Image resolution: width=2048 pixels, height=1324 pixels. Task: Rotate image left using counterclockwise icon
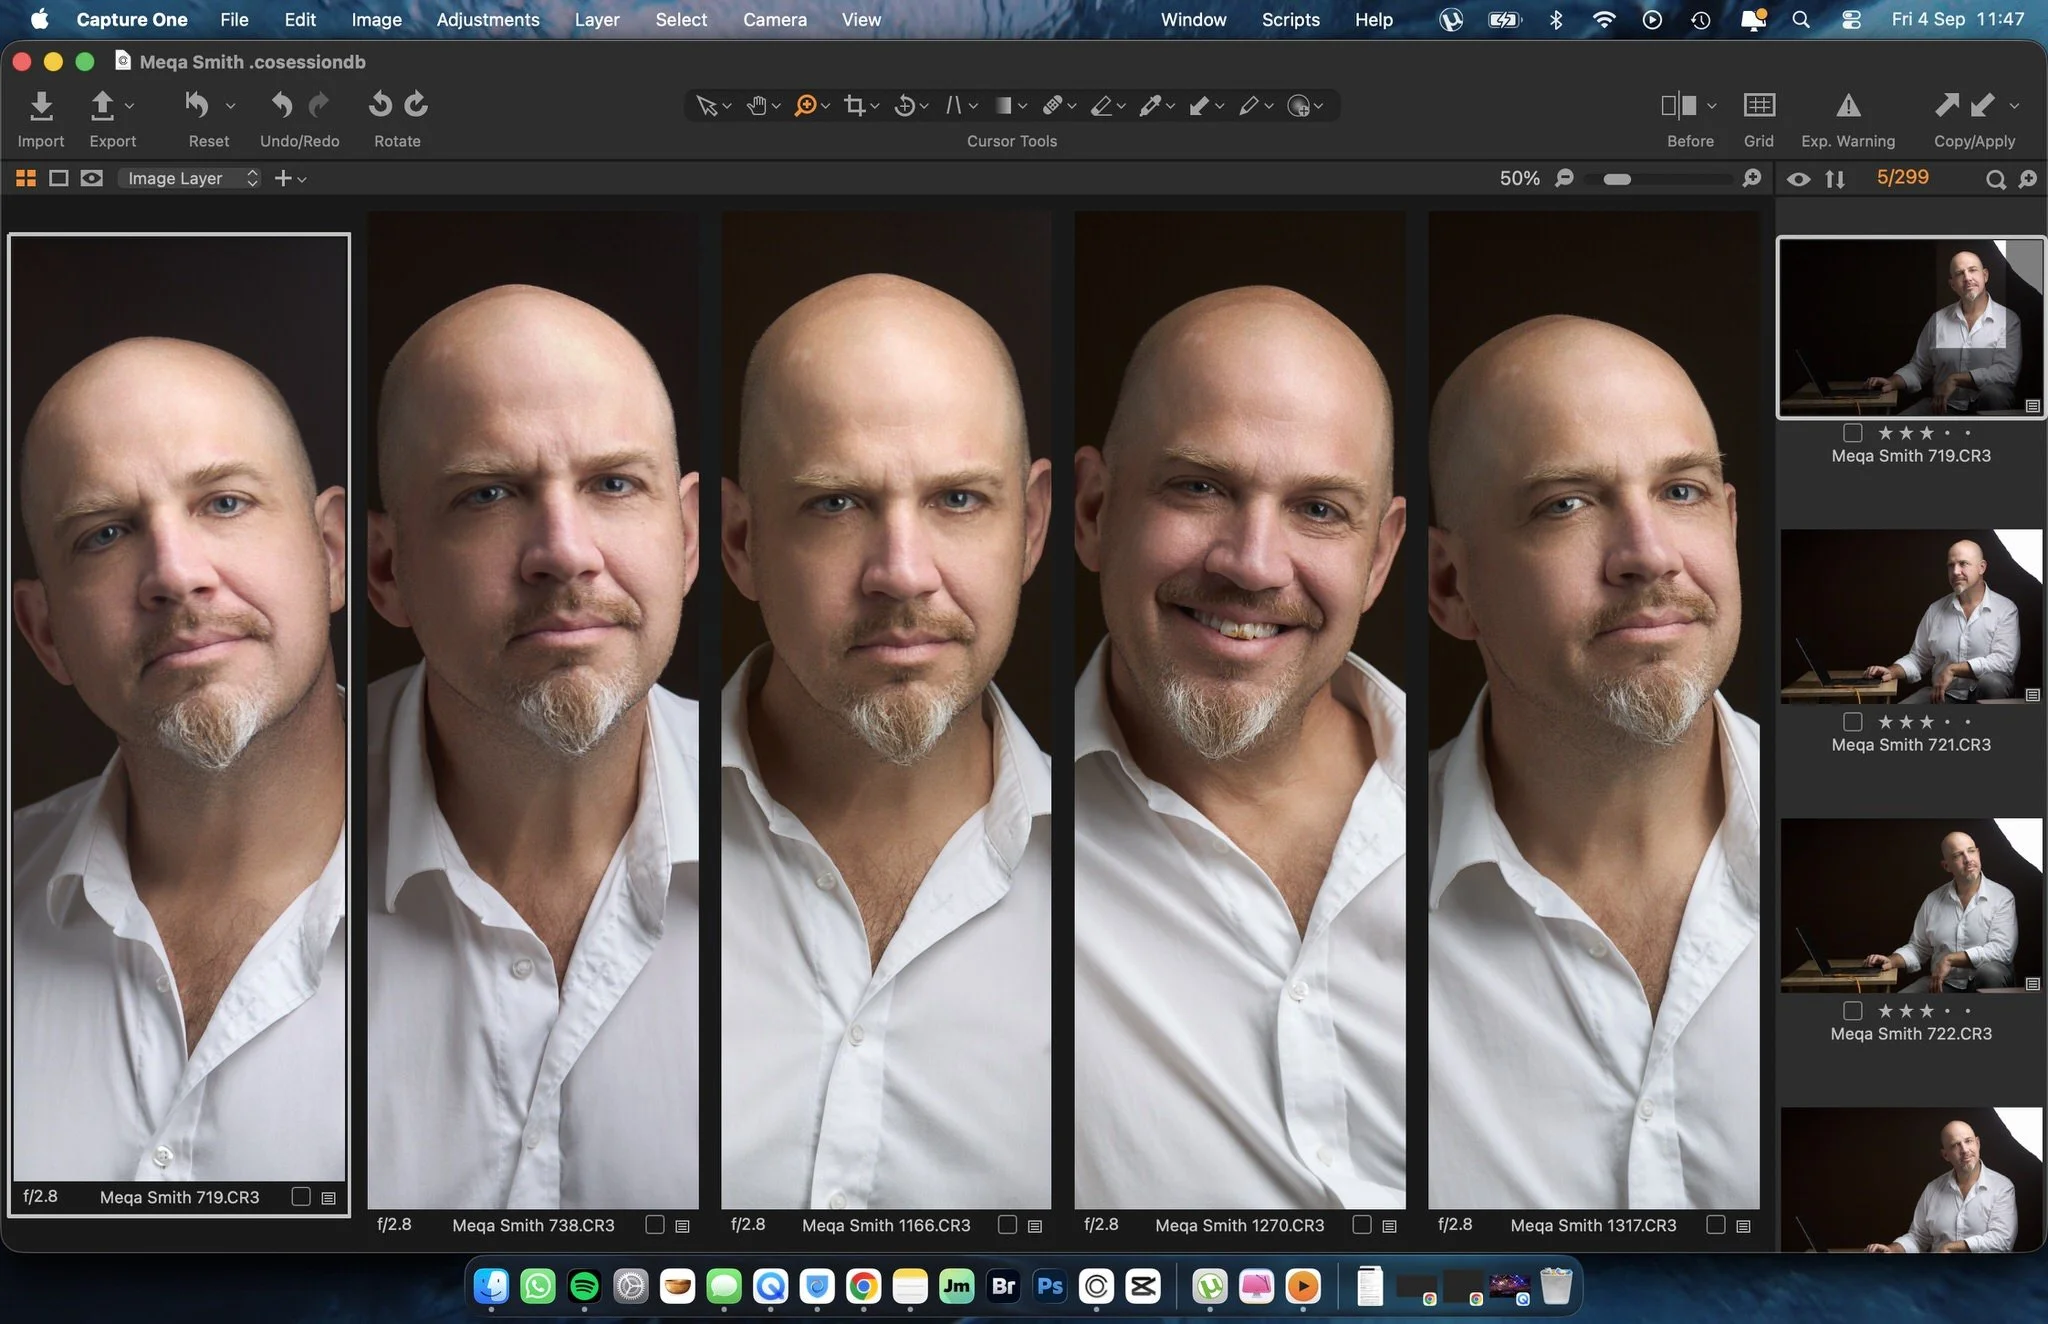(380, 104)
